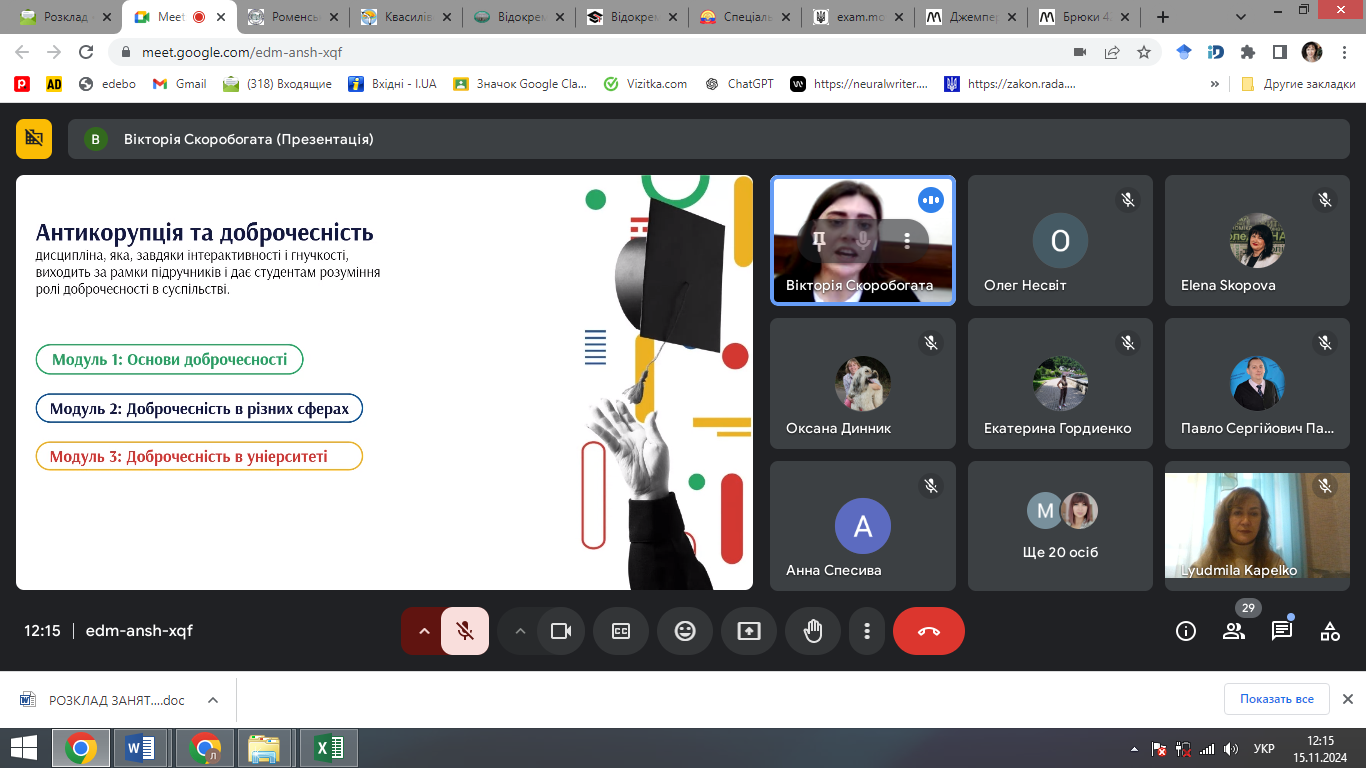Open Excel from the Windows taskbar

pyautogui.click(x=328, y=748)
